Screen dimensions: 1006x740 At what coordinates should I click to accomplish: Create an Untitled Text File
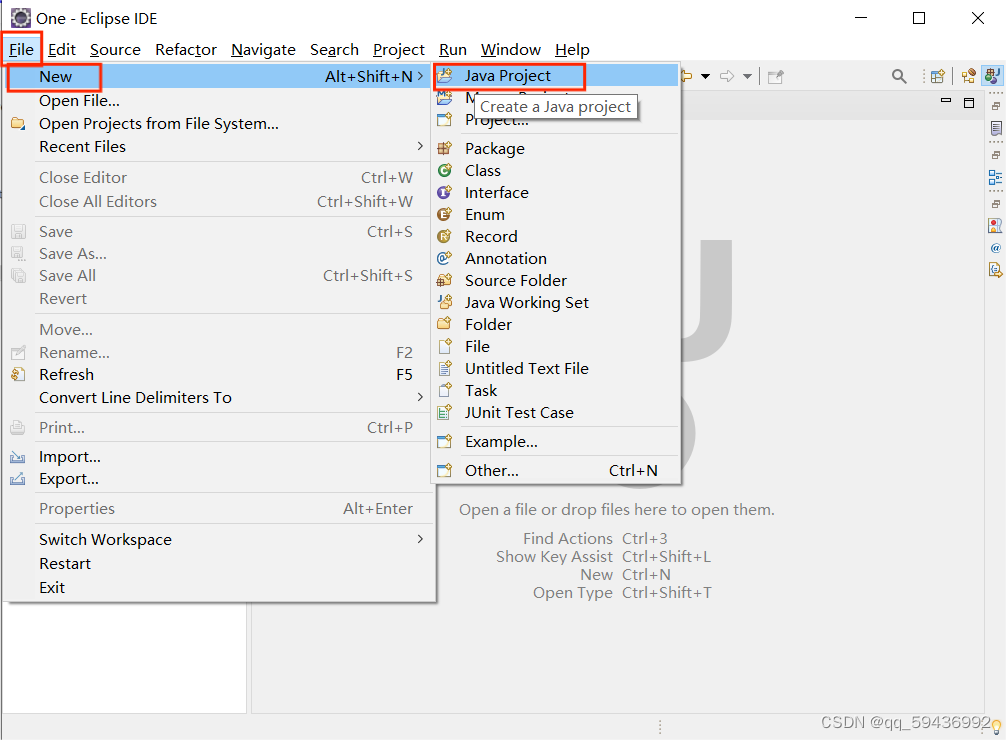coord(556,368)
